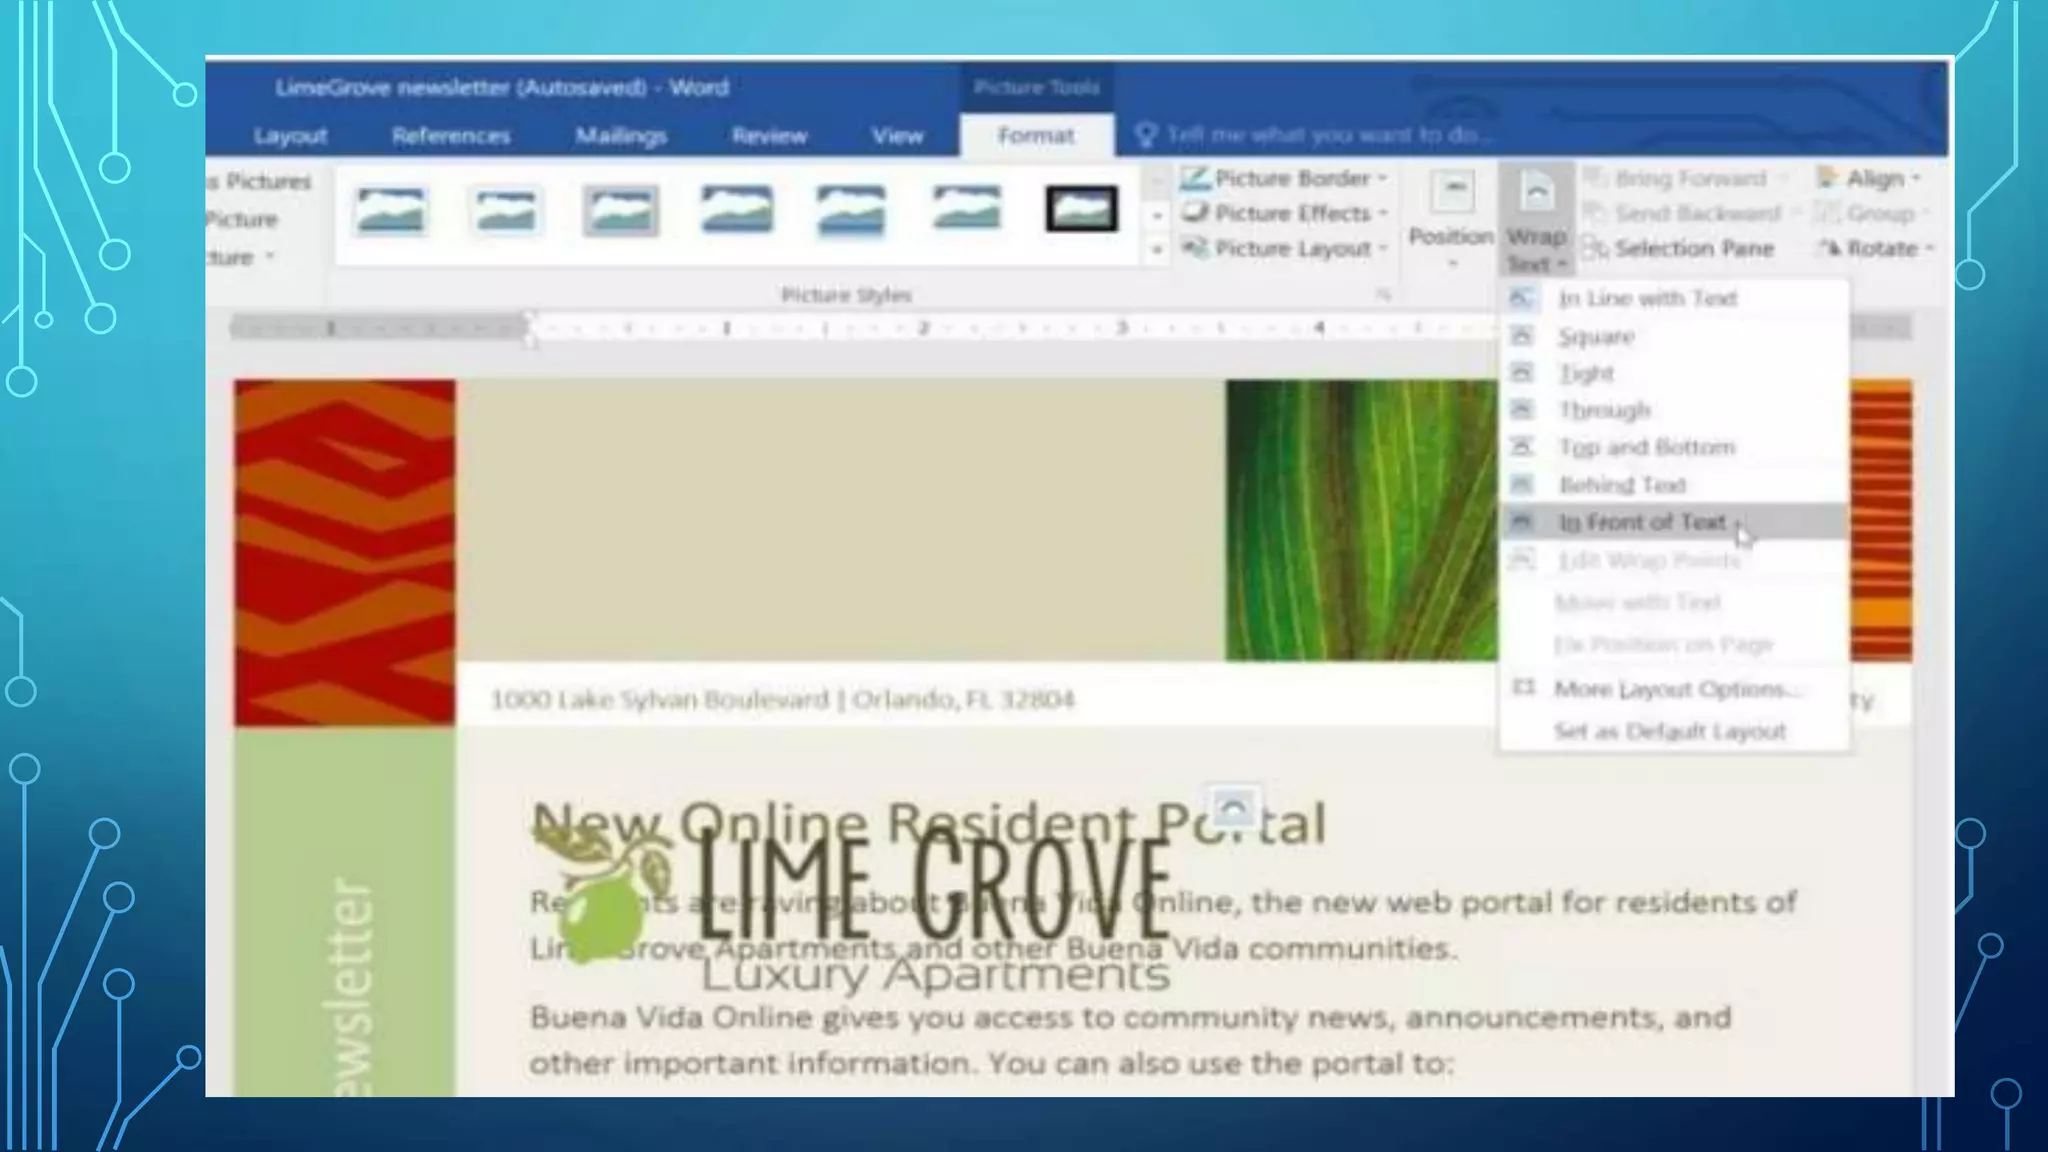This screenshot has width=2048, height=1152.
Task: Expand picture styles gallery more arrow
Action: click(1157, 250)
